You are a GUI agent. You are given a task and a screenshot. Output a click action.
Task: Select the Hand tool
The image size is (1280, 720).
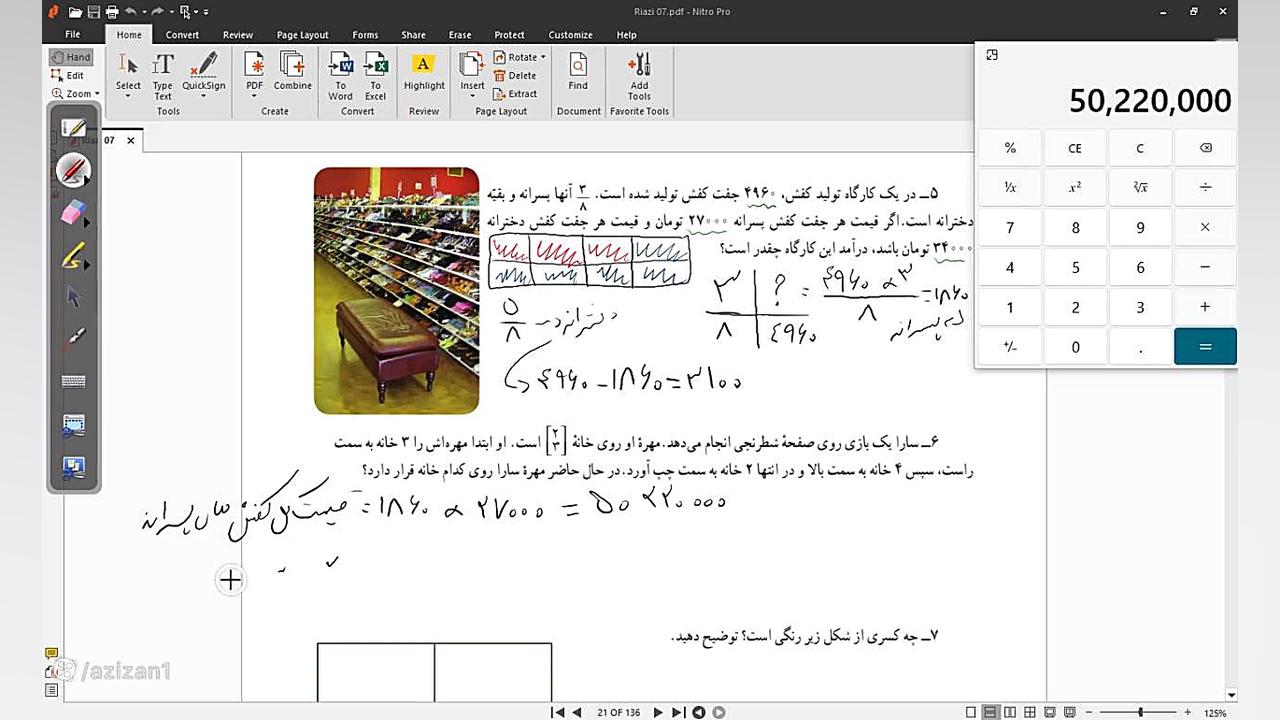[x=71, y=57]
